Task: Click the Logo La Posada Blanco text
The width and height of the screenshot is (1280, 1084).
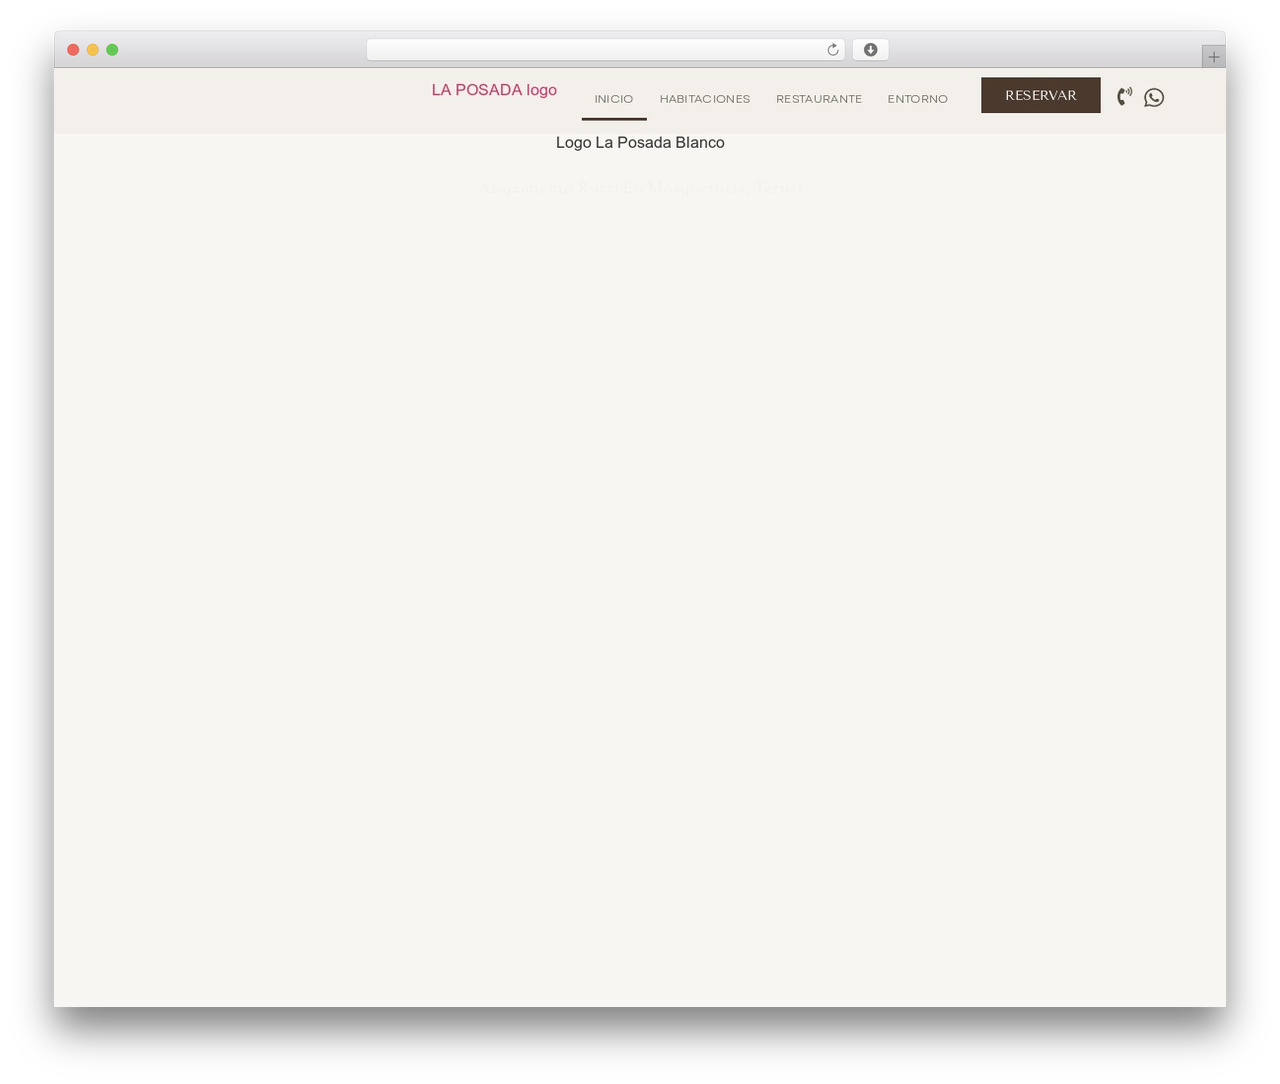Action: pyautogui.click(x=640, y=143)
